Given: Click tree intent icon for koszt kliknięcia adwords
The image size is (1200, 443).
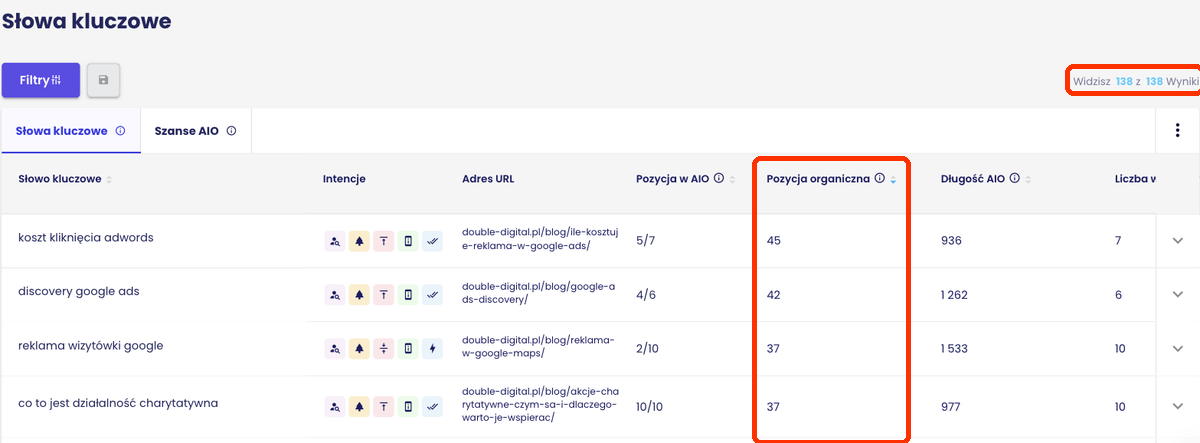Looking at the screenshot, I should tap(359, 240).
